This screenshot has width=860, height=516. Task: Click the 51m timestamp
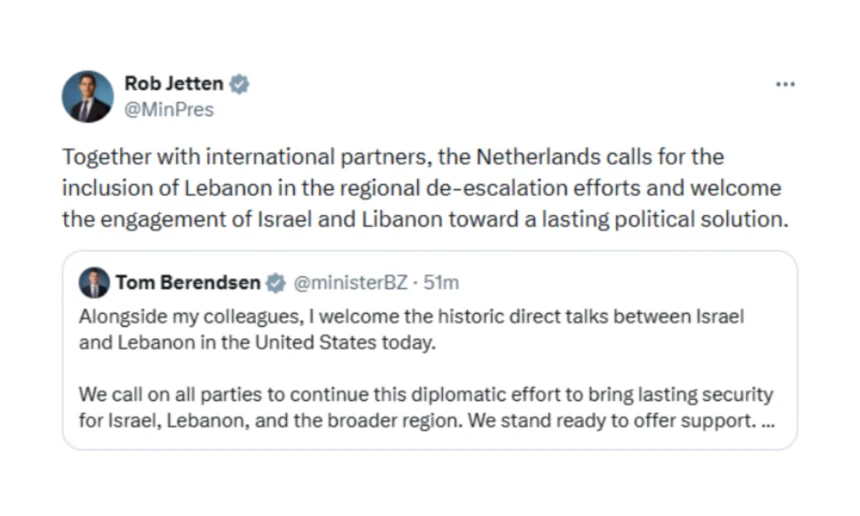442,283
